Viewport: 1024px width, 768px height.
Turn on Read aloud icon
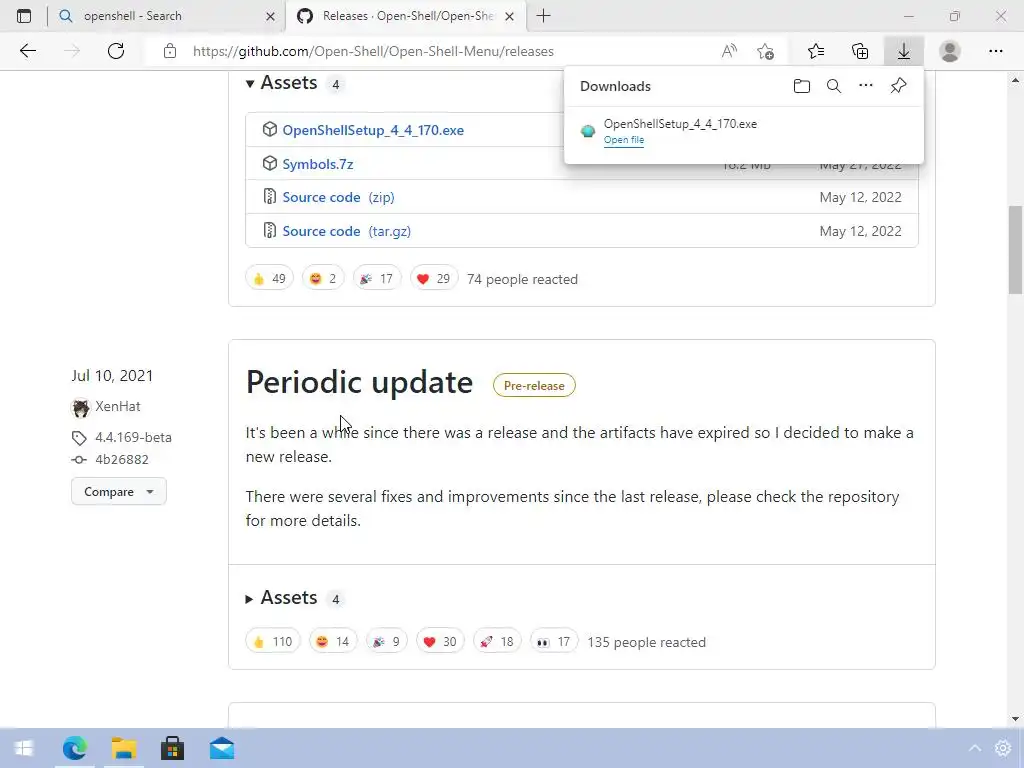click(729, 51)
